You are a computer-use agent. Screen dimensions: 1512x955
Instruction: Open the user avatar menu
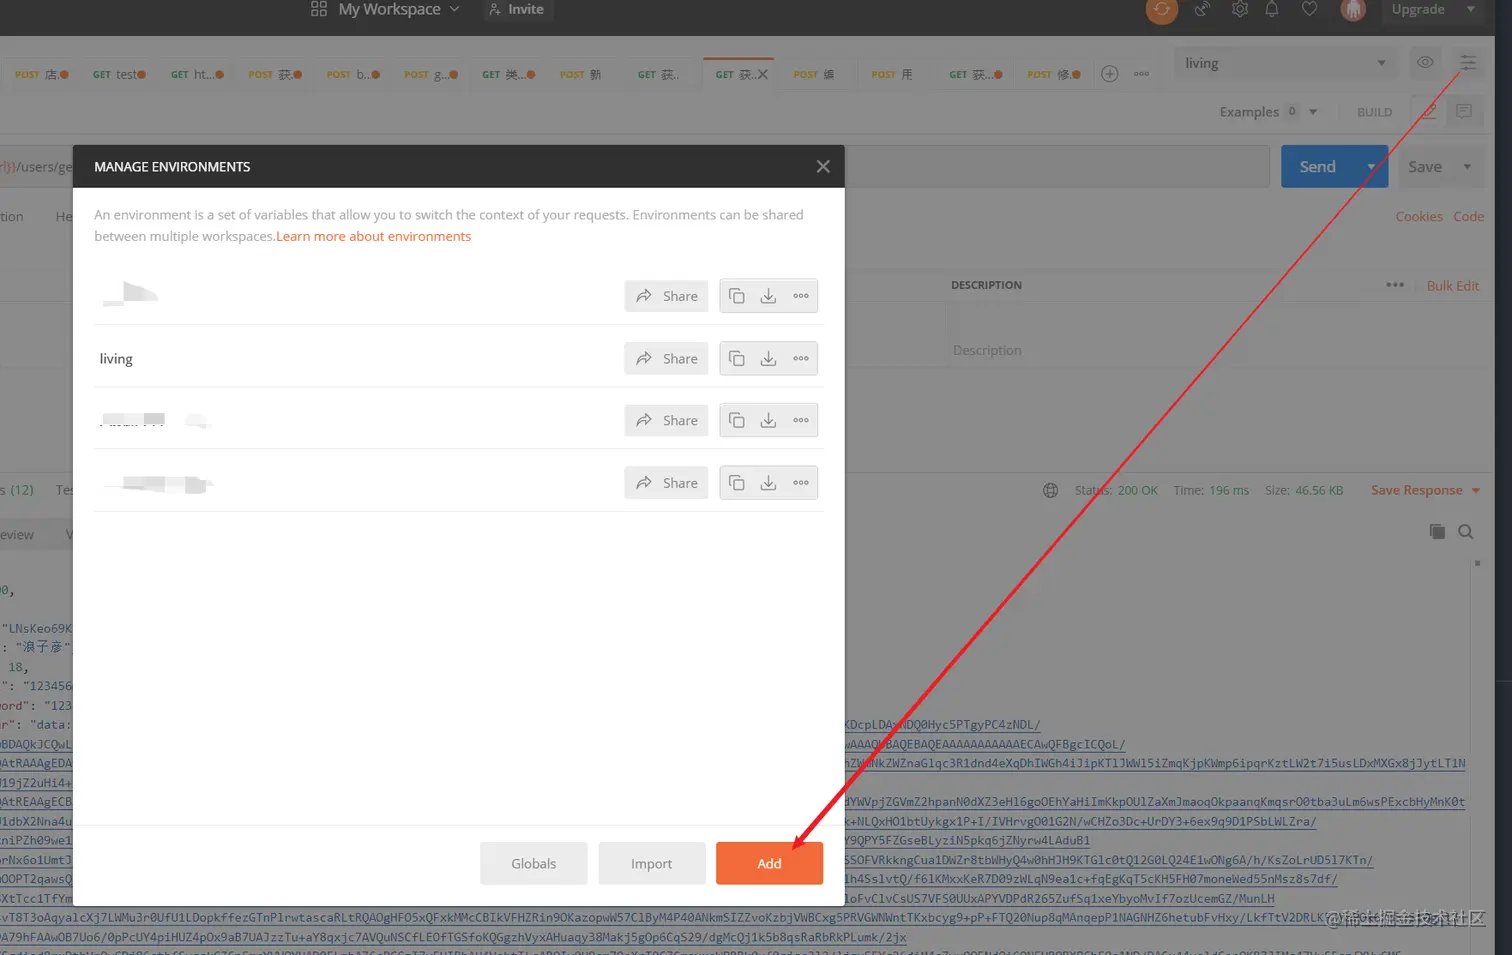click(x=1353, y=10)
